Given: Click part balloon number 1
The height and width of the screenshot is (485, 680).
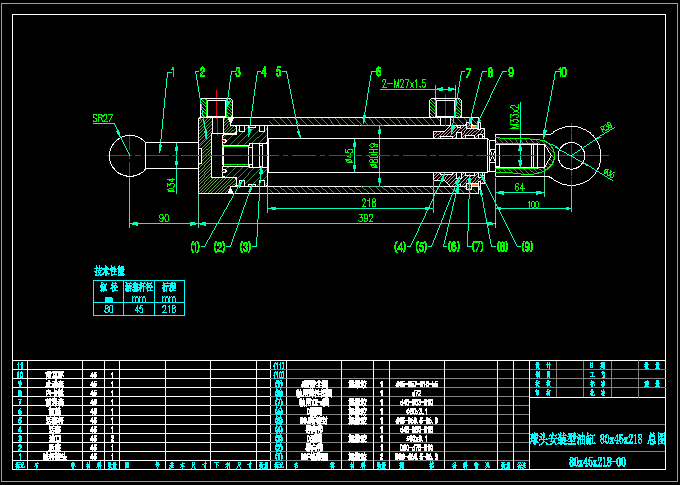Looking at the screenshot, I should tap(171, 72).
